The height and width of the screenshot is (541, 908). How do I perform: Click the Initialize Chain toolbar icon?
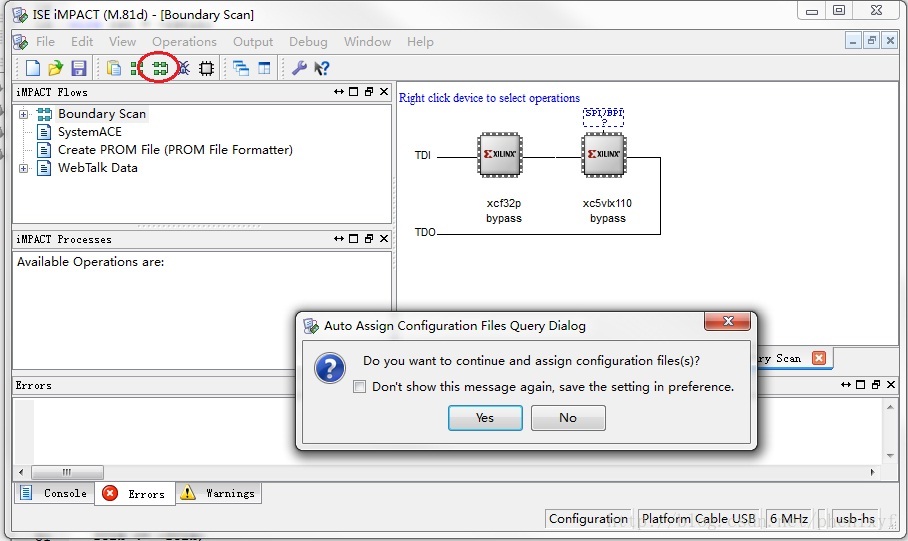coord(160,68)
